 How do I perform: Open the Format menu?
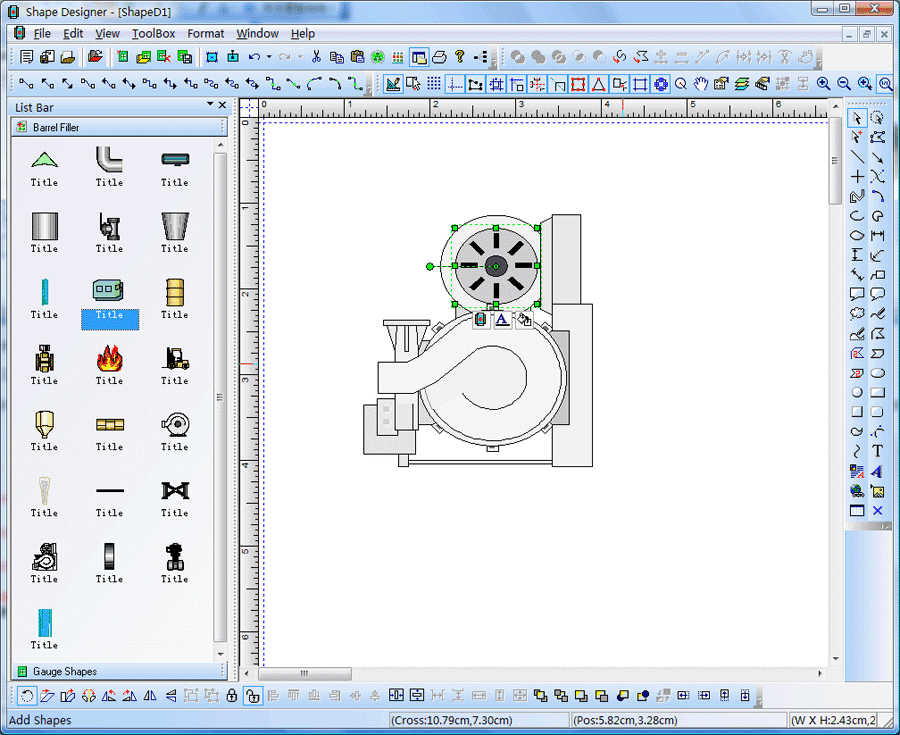pyautogui.click(x=206, y=33)
